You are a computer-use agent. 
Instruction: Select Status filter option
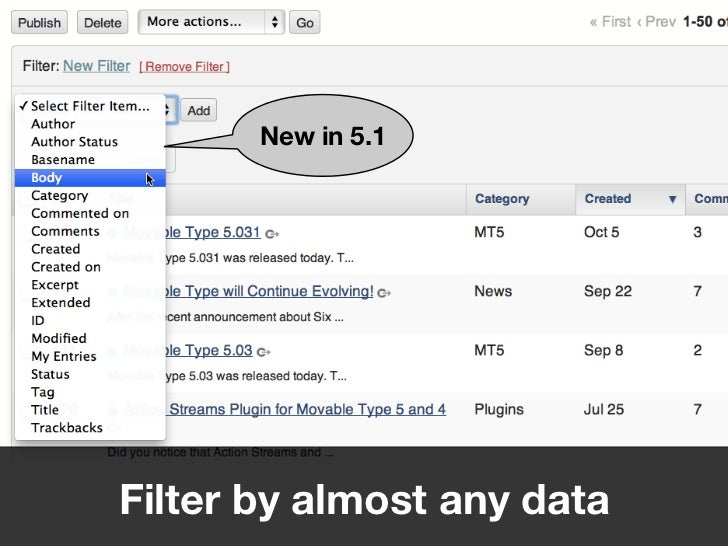click(90, 374)
